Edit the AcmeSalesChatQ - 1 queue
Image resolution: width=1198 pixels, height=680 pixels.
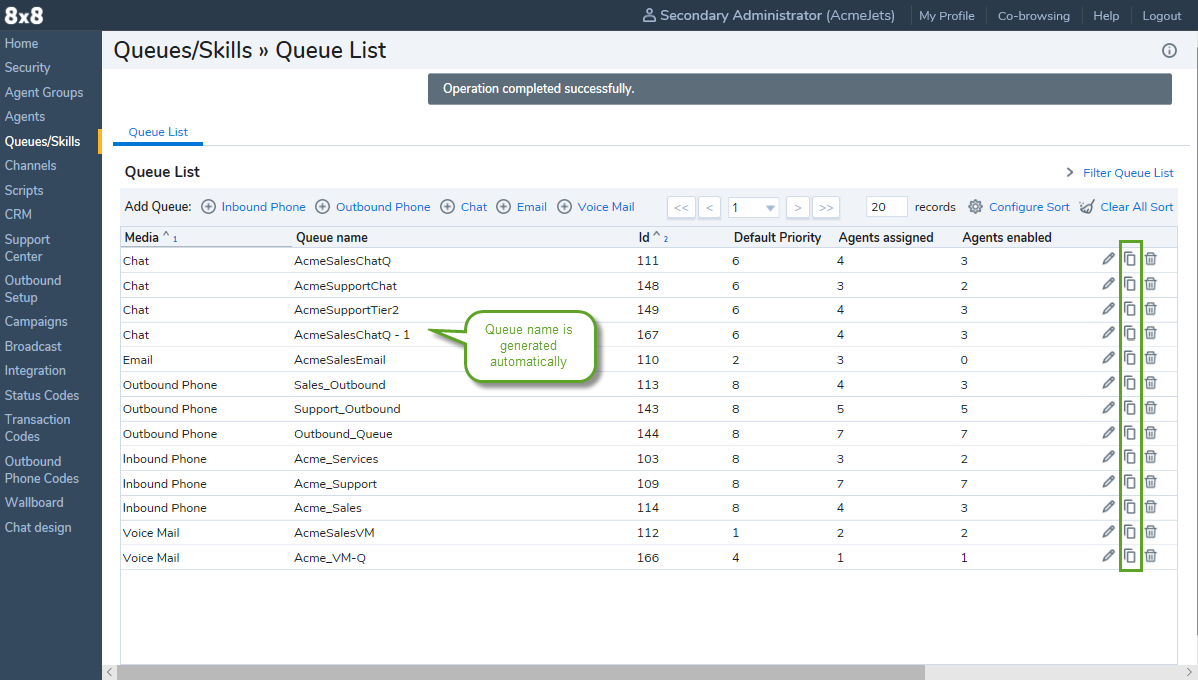tap(1108, 333)
